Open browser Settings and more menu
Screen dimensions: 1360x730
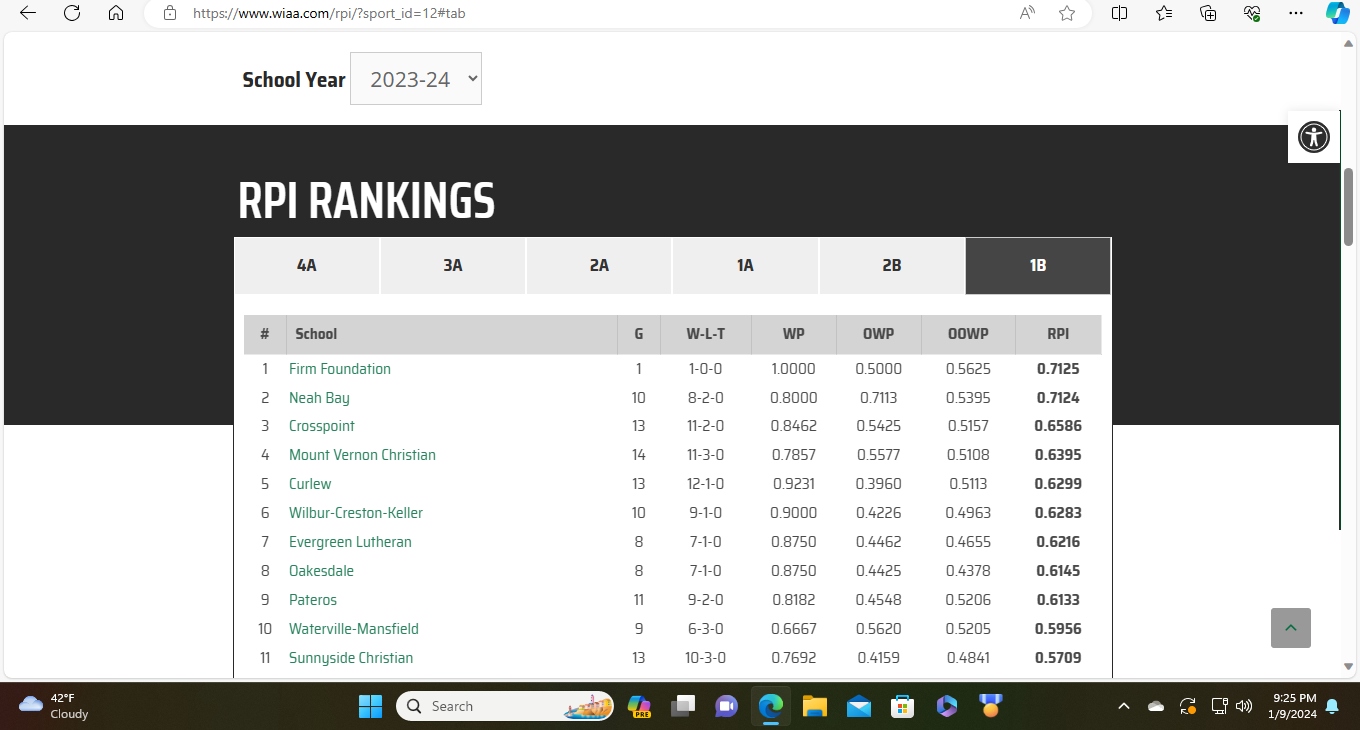[1296, 13]
